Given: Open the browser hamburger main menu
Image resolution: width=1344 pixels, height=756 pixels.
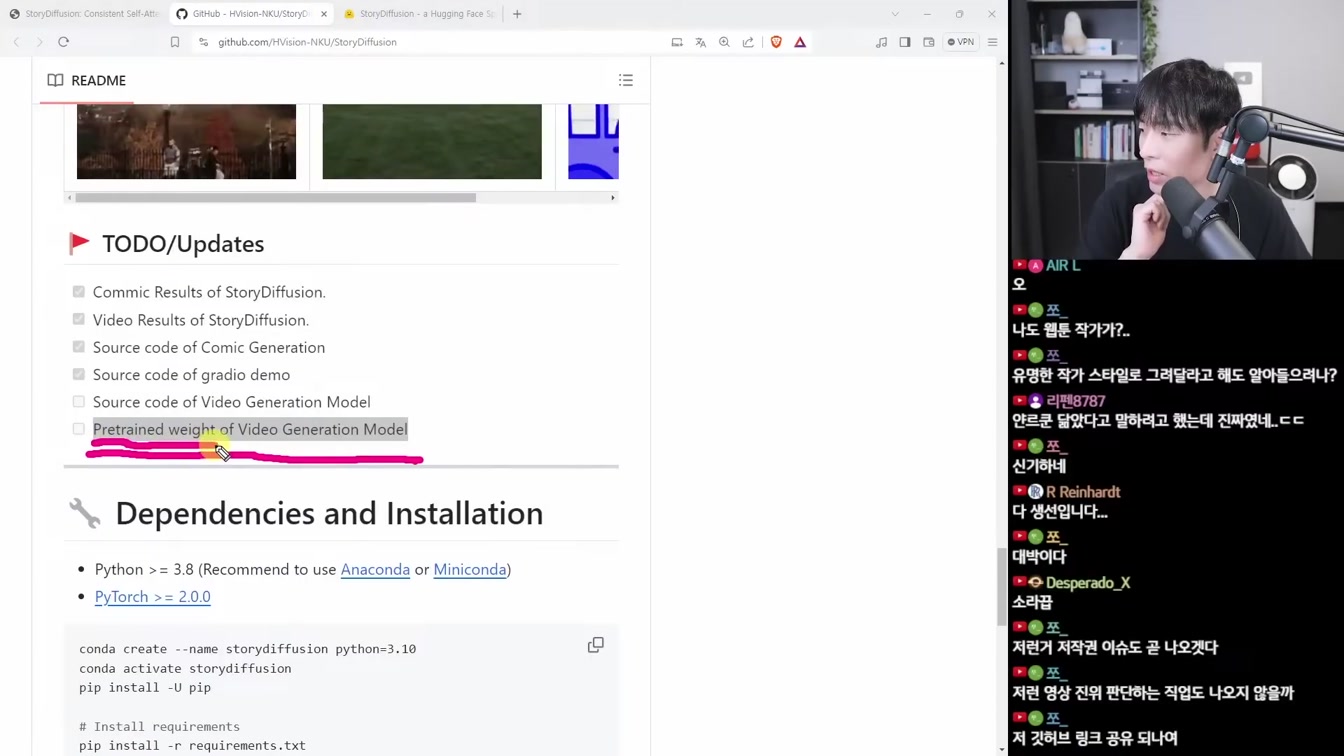Looking at the screenshot, I should click(993, 42).
